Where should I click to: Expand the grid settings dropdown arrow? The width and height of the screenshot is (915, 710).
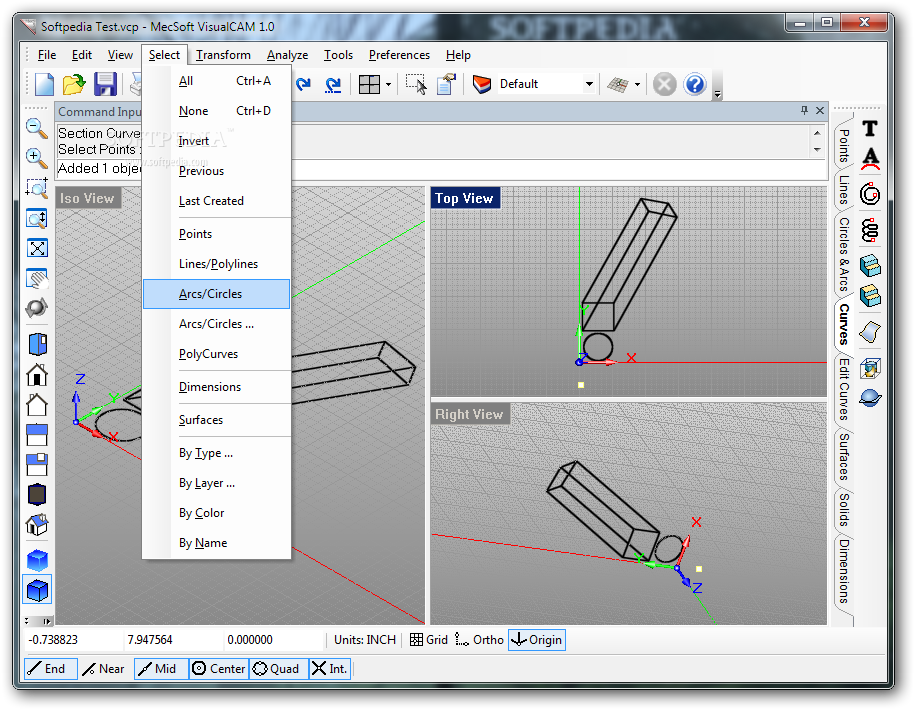[x=637, y=85]
